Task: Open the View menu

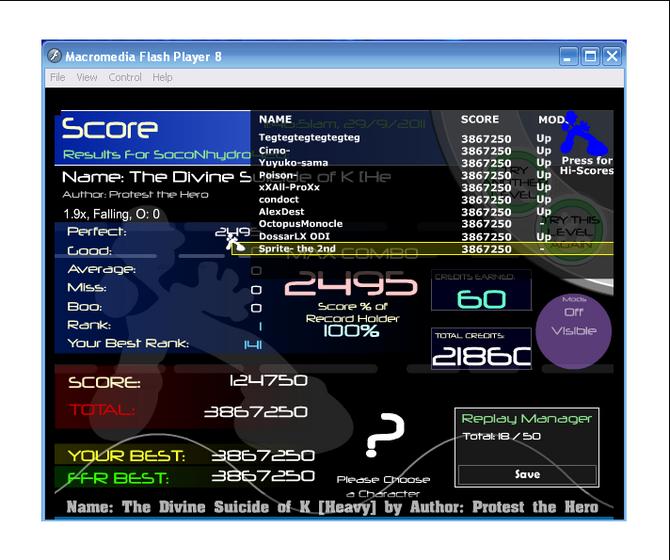Action: tap(87, 77)
